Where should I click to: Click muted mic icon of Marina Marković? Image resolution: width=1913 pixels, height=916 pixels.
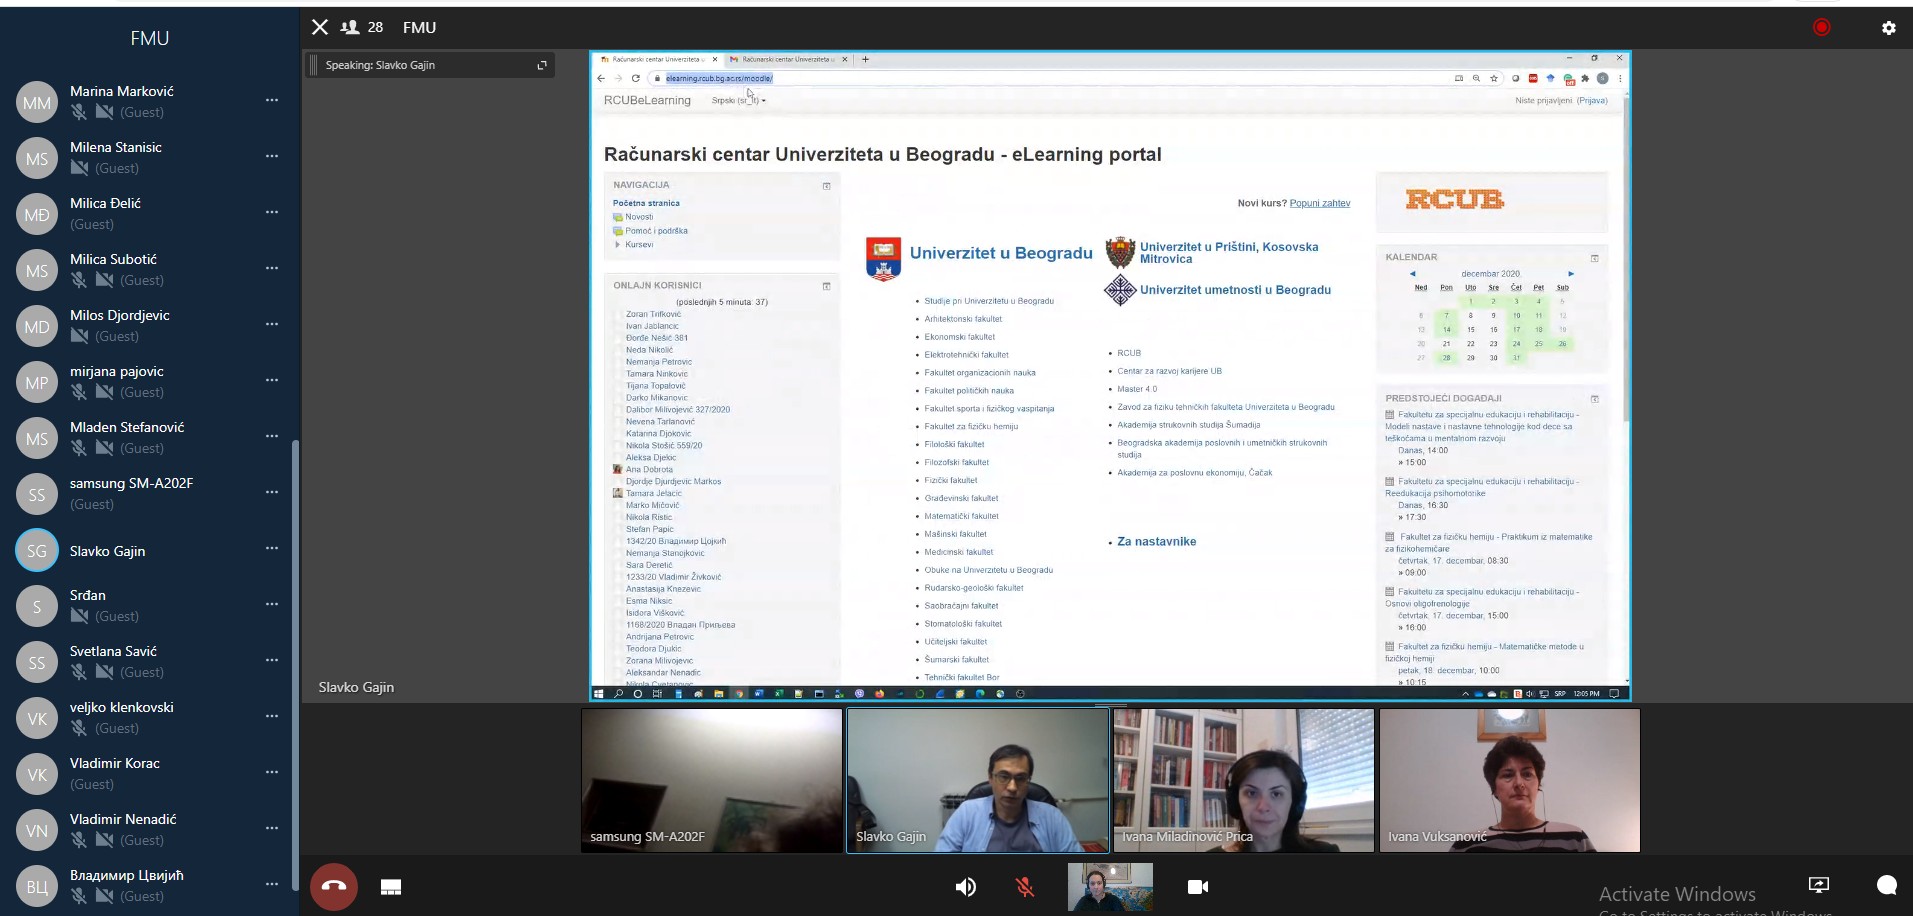pos(78,112)
